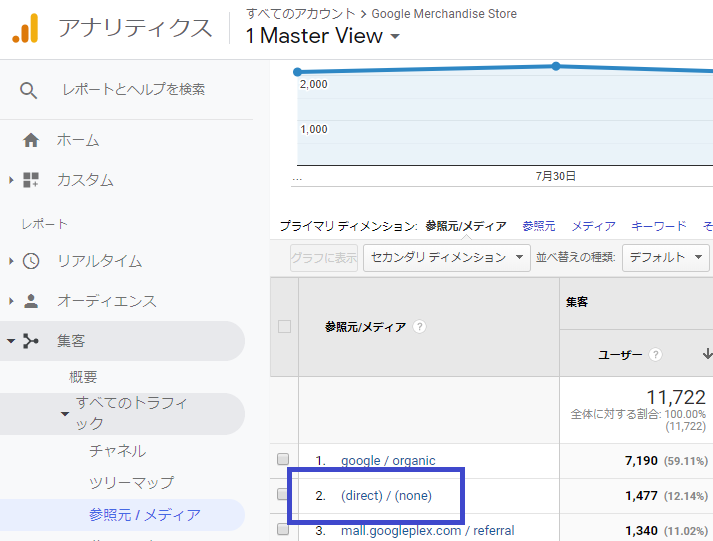The image size is (713, 541).
Task: Open the デフォルト sort type dropdown
Action: click(x=665, y=257)
